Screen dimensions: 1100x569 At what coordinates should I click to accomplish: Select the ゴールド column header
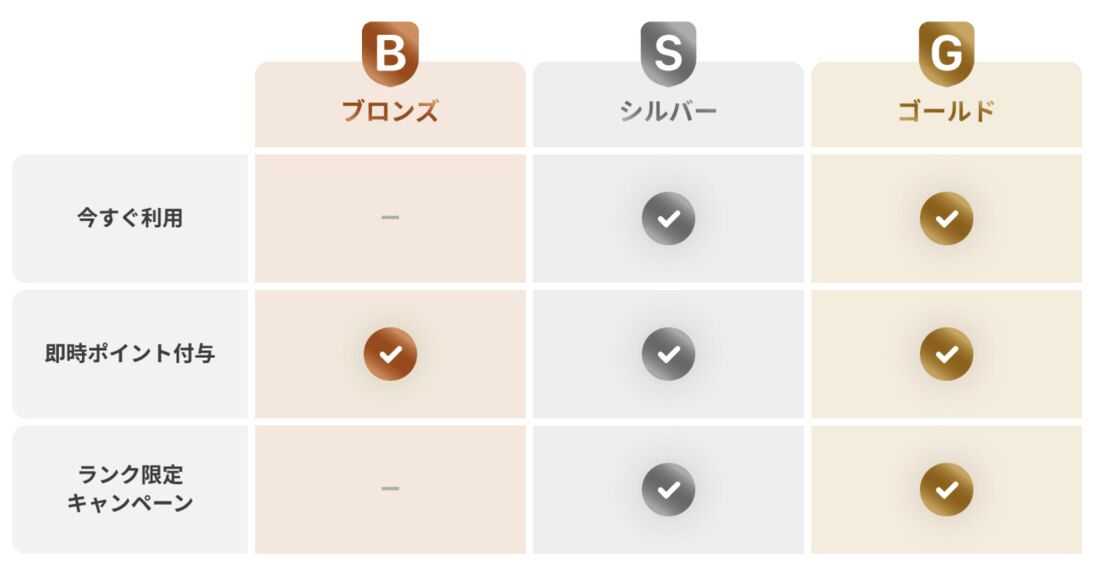(x=946, y=111)
